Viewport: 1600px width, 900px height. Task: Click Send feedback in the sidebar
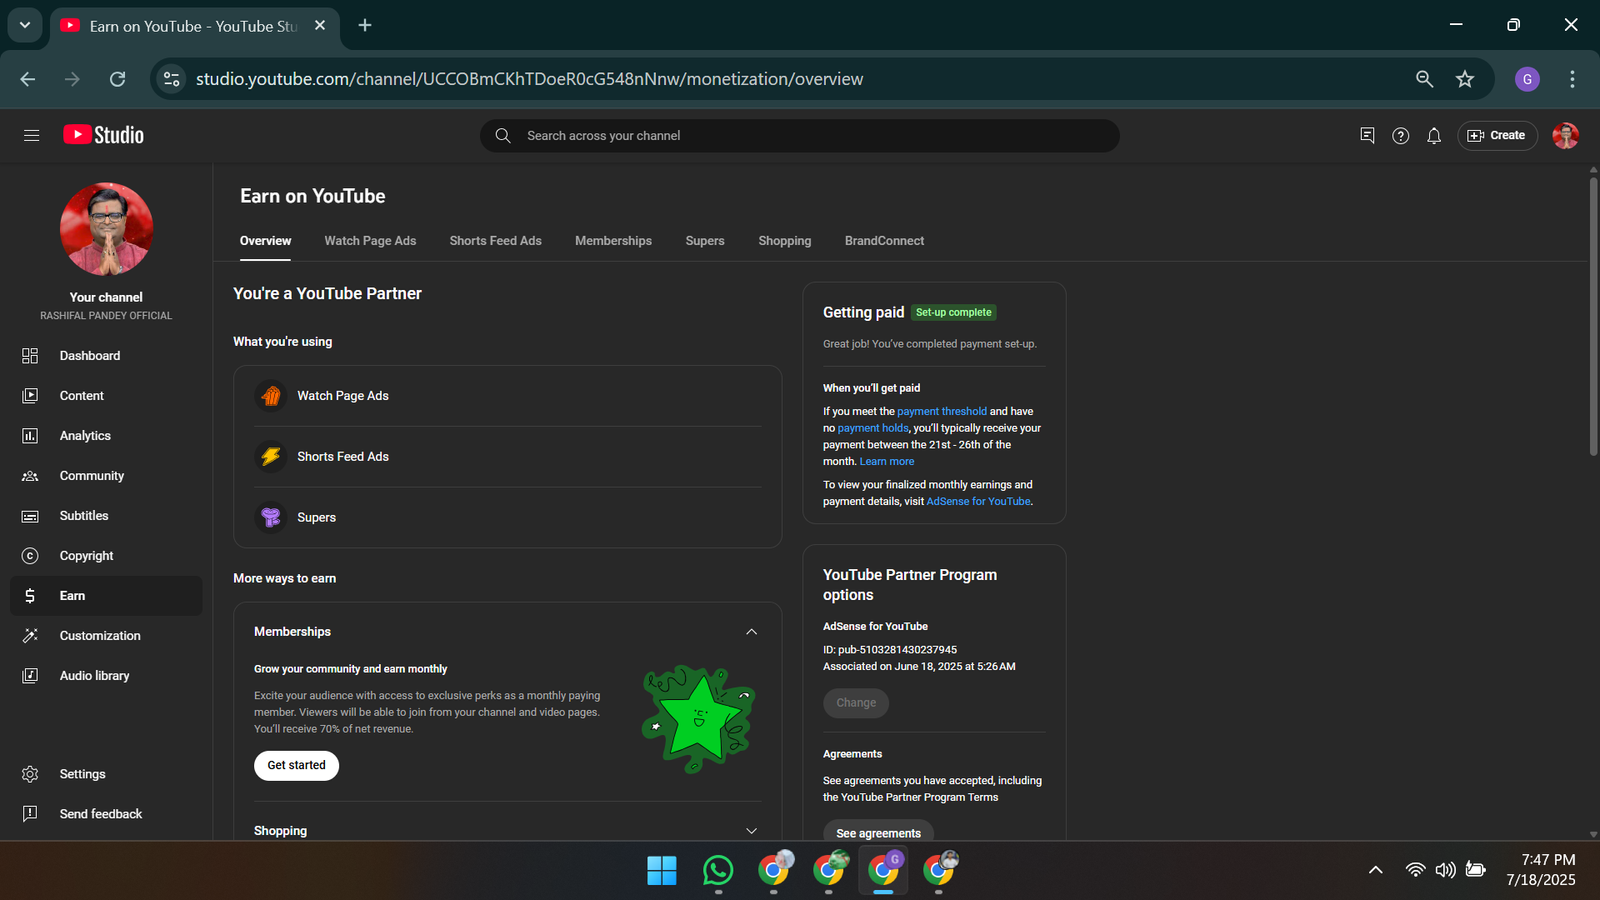(x=106, y=814)
